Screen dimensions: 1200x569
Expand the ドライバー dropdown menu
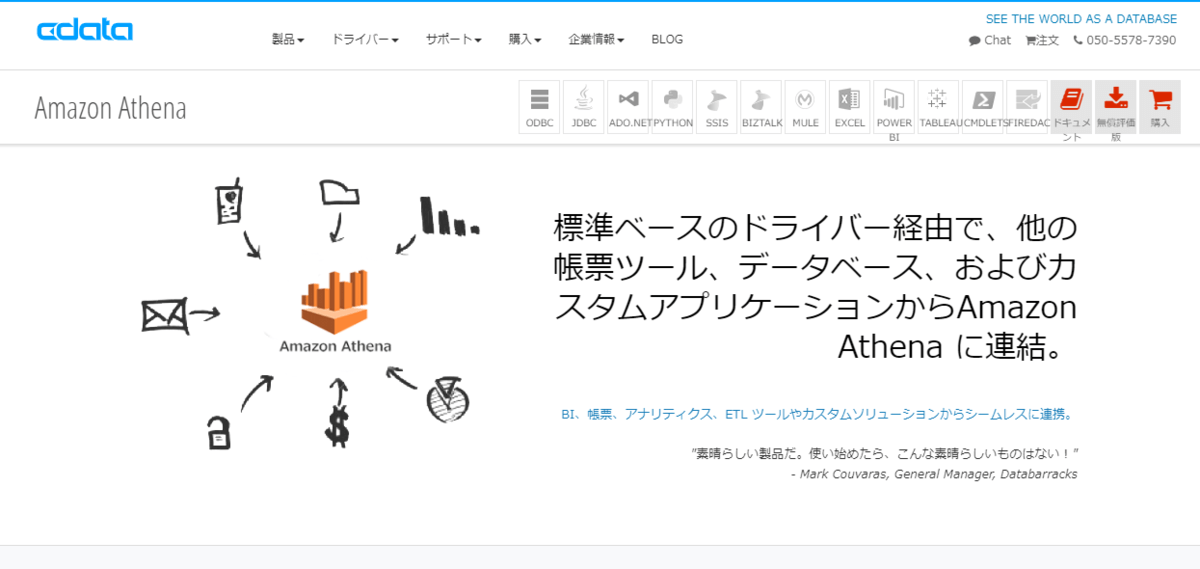coord(365,39)
